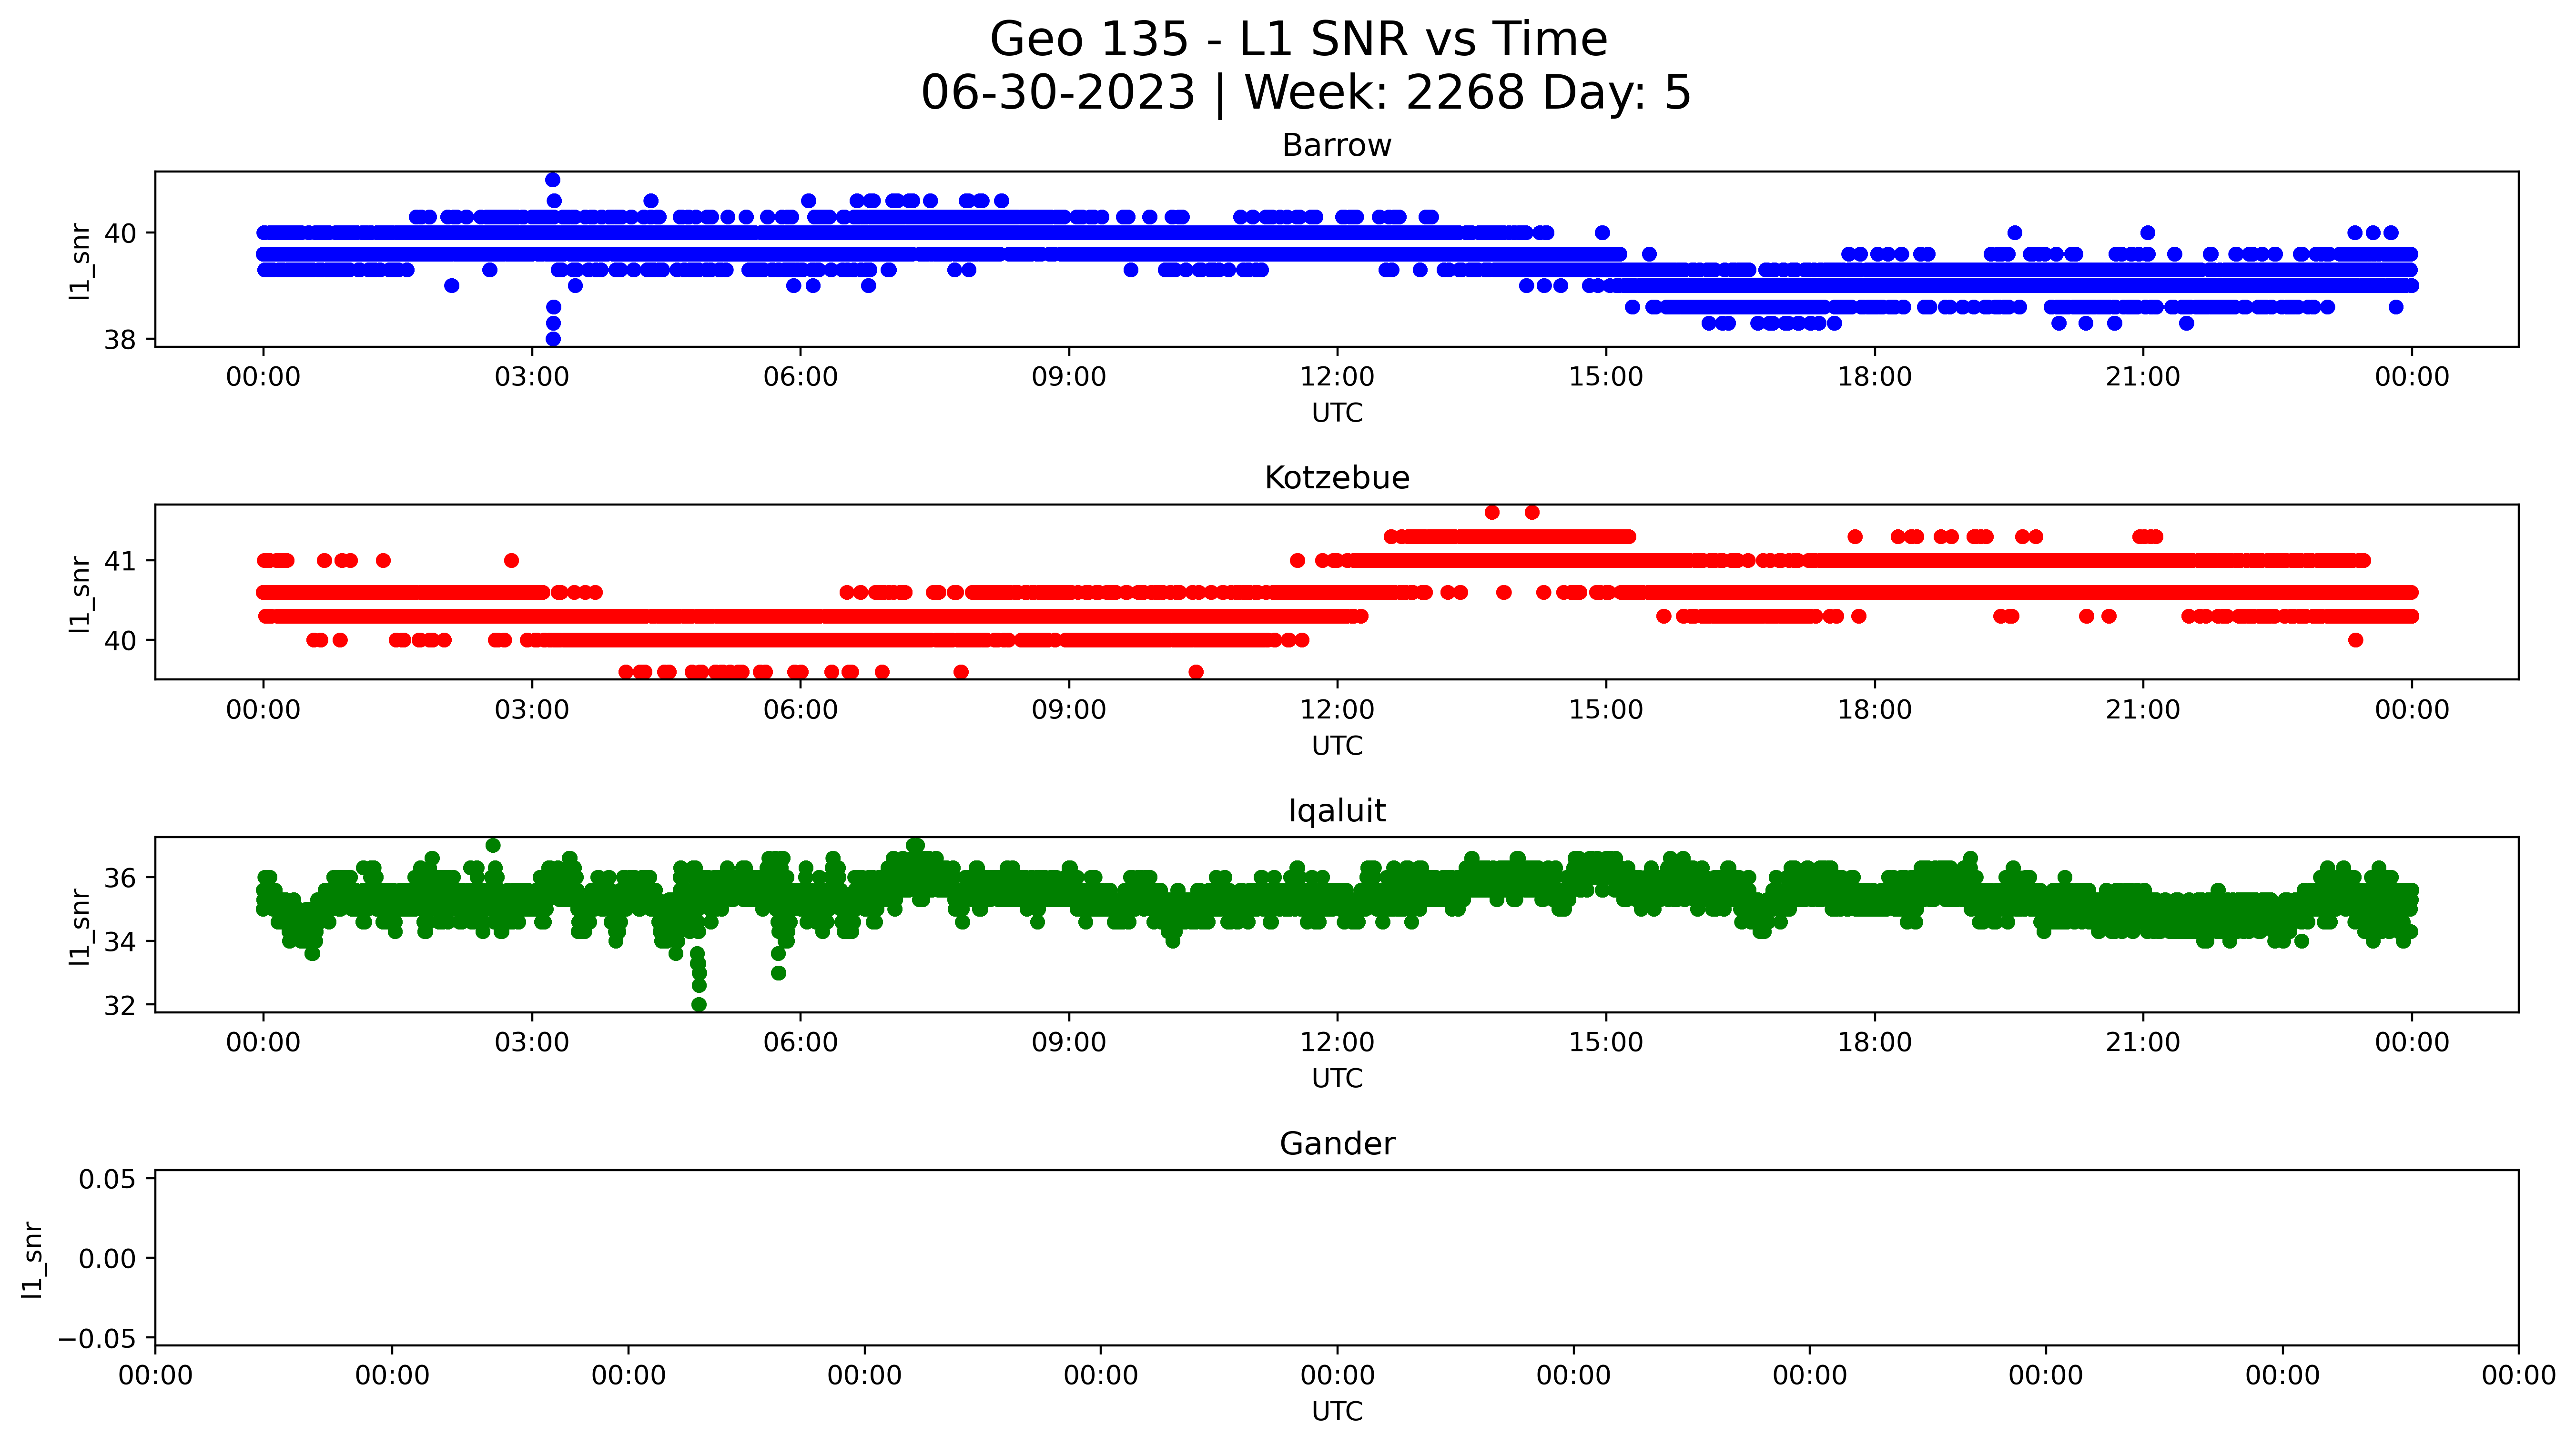Click the 'Kotzebue' subplot title
The width and height of the screenshot is (2576, 1445).
[x=1336, y=478]
